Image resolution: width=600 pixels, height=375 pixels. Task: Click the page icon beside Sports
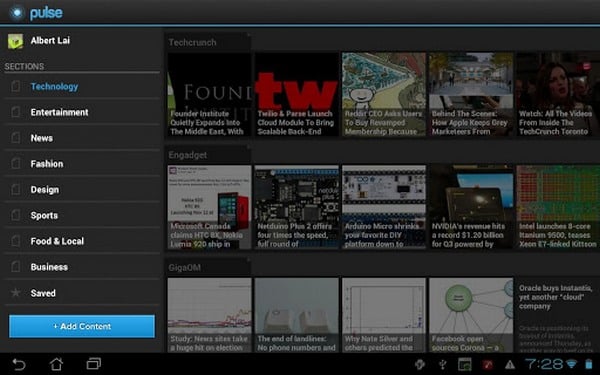click(15, 215)
